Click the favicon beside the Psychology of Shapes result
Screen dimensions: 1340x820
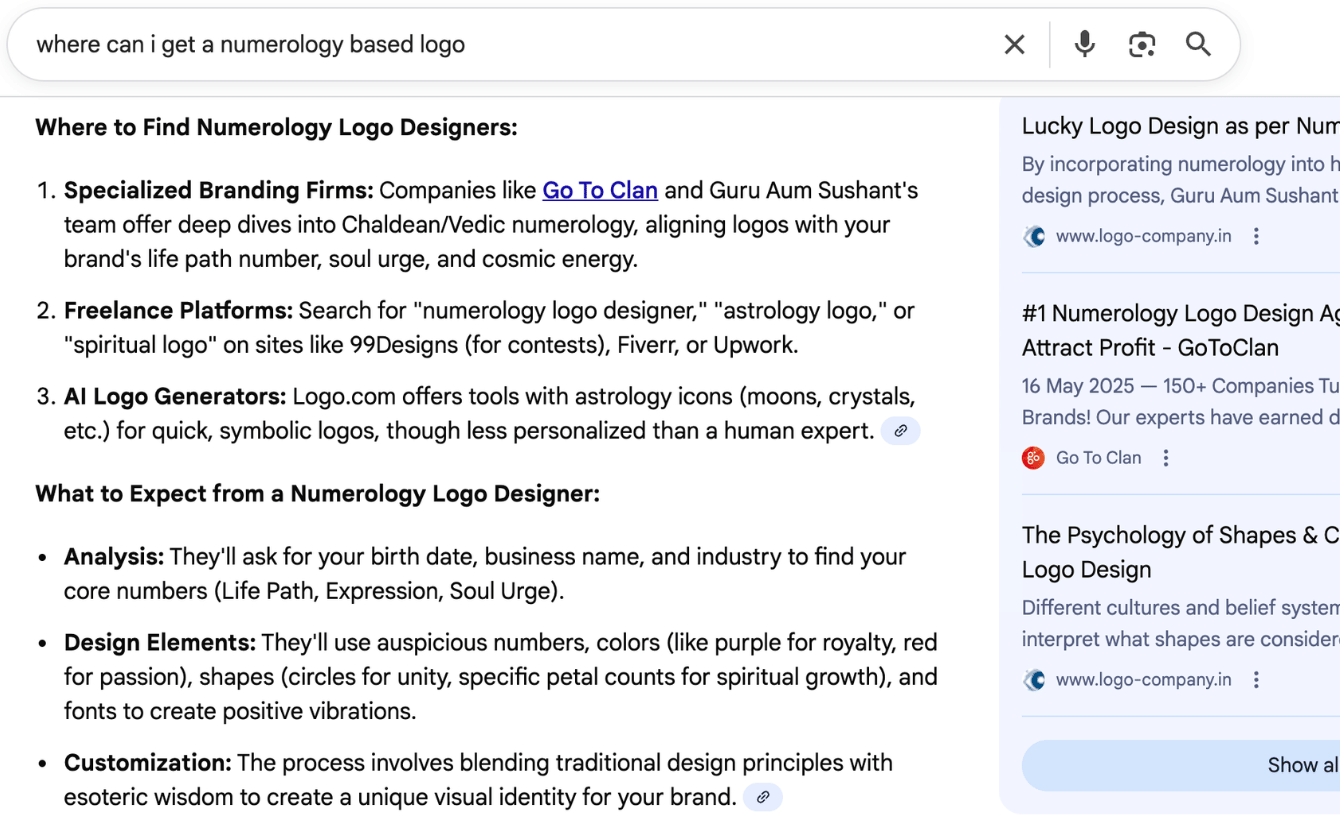point(1033,679)
